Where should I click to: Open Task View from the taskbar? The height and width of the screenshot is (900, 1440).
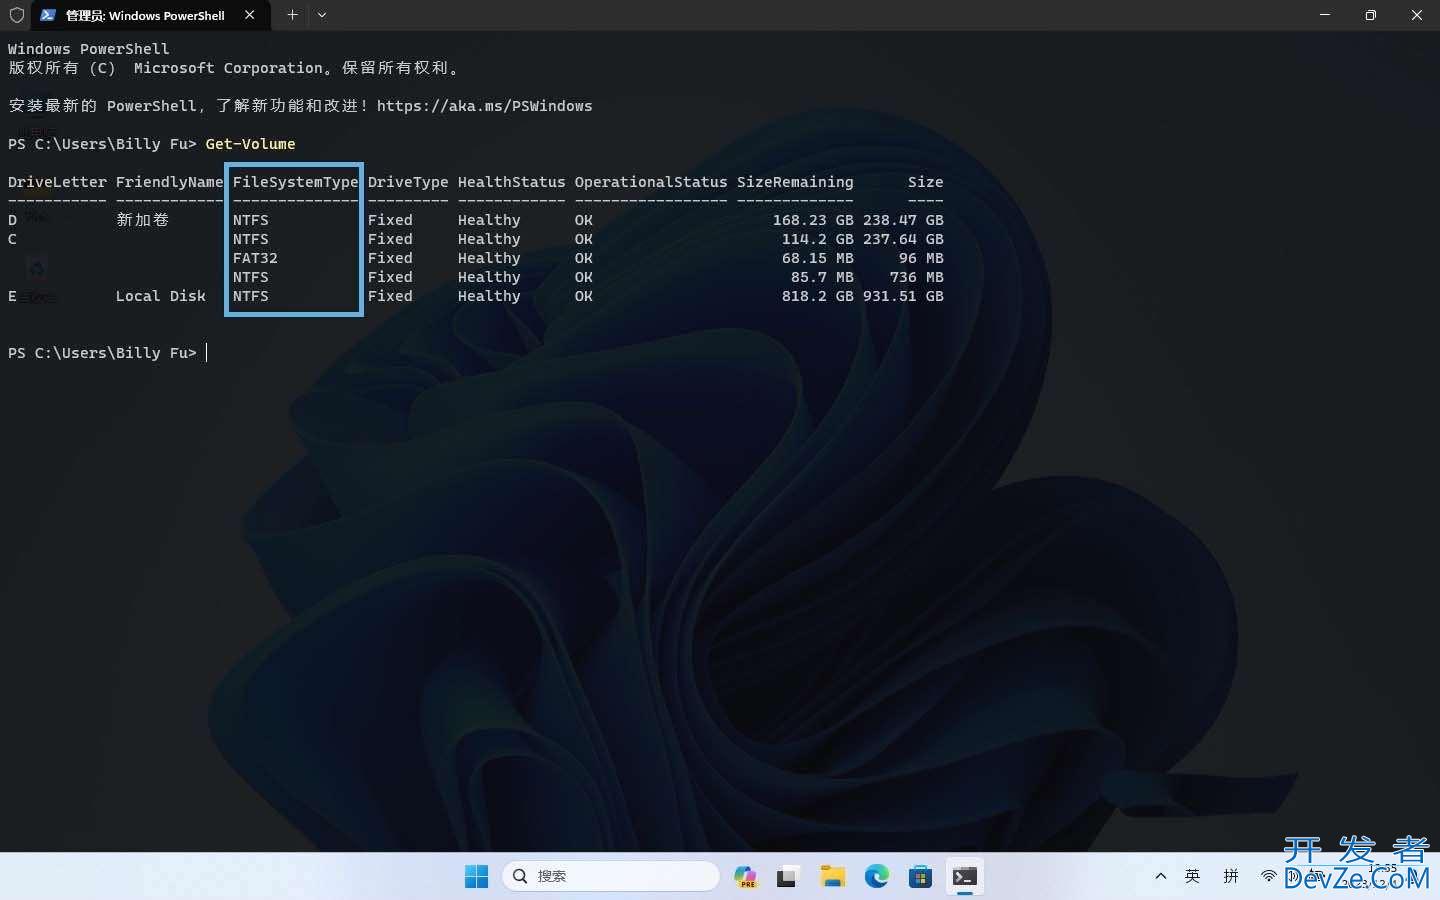(x=788, y=877)
